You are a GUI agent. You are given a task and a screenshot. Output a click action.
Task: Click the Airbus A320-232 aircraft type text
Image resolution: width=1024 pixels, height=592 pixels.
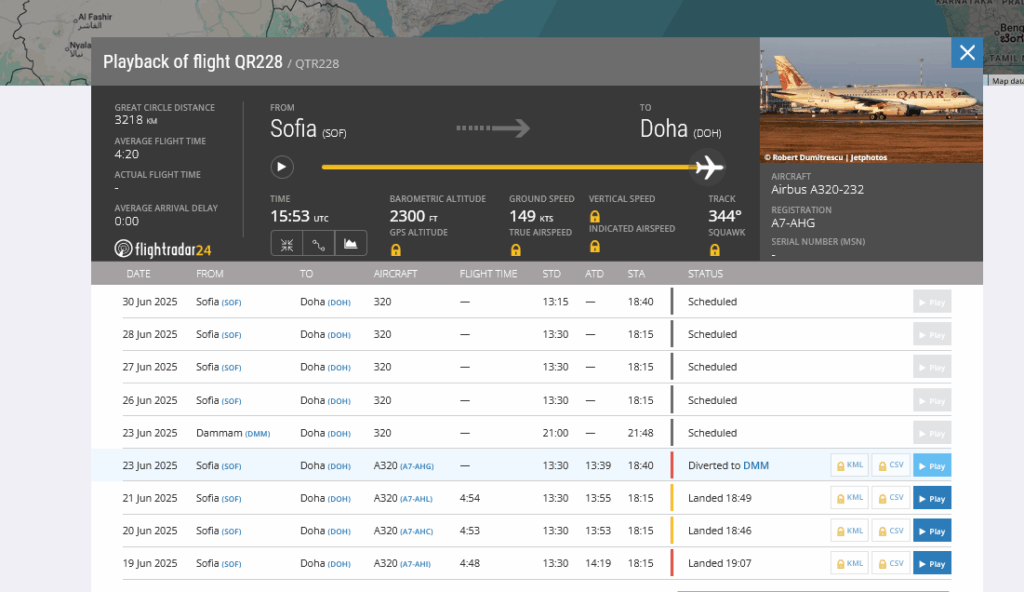(818, 189)
